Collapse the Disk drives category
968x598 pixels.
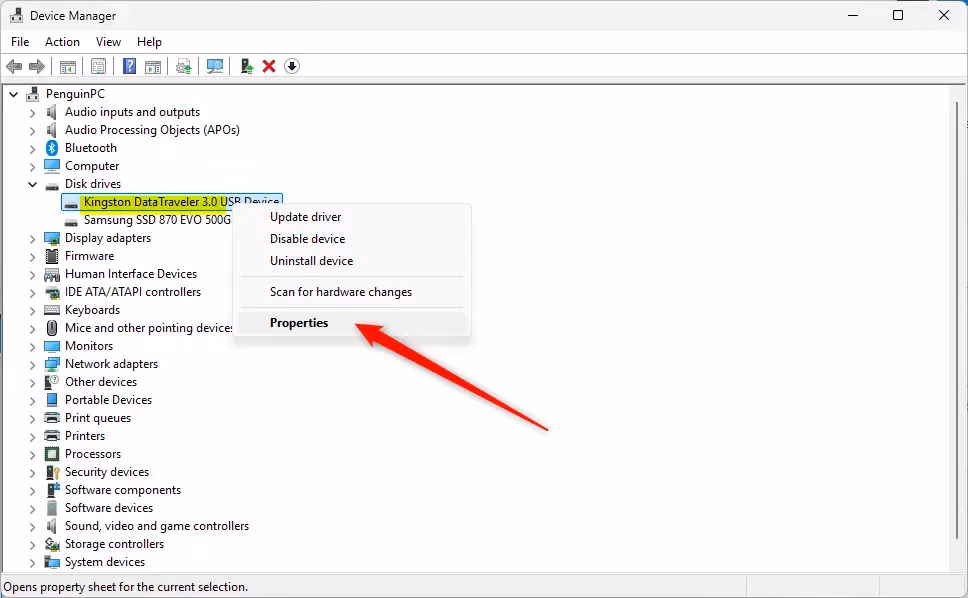[32, 184]
